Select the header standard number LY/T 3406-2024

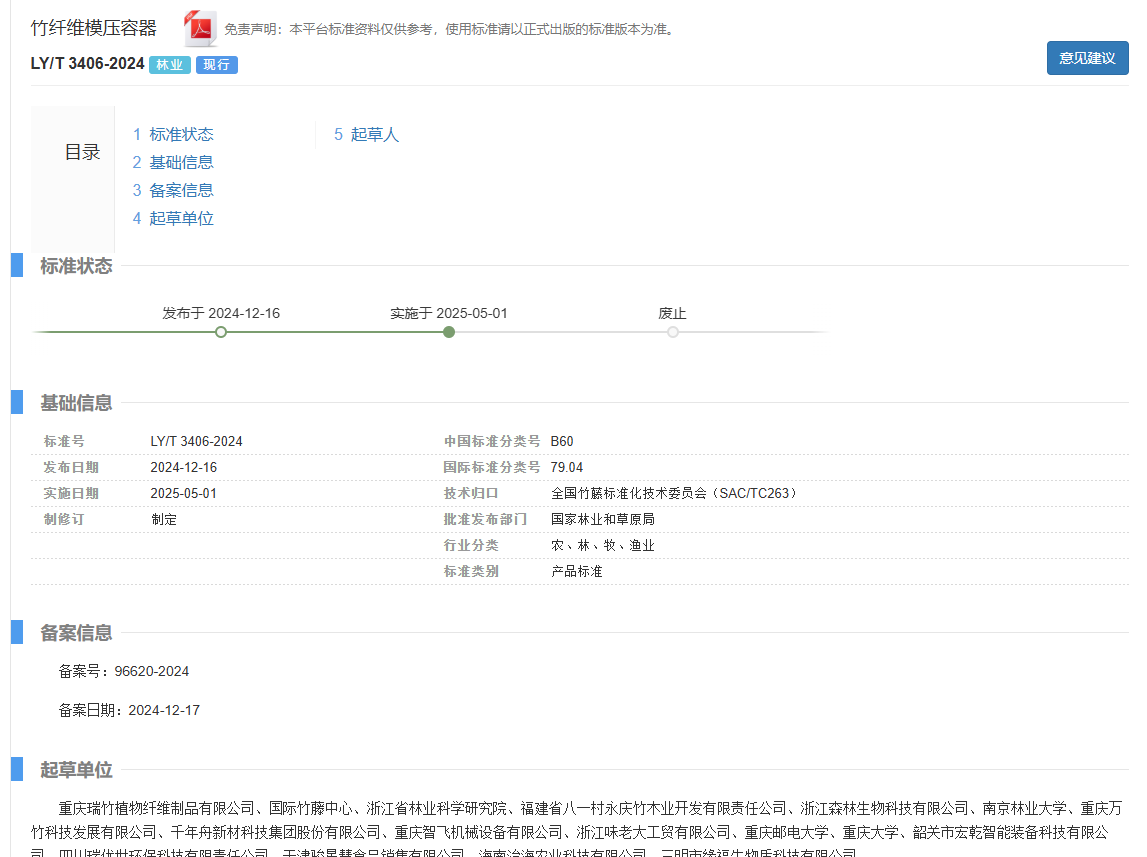[88, 64]
